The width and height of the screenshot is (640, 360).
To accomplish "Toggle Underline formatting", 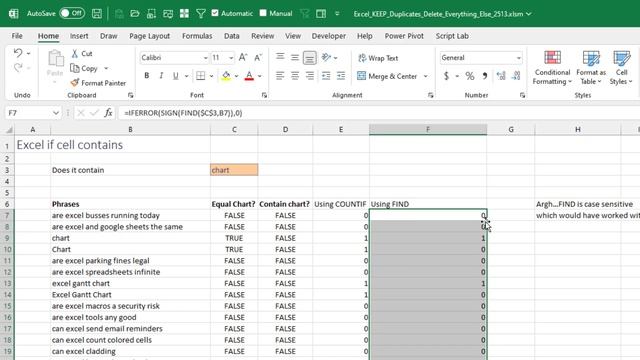I will point(176,76).
